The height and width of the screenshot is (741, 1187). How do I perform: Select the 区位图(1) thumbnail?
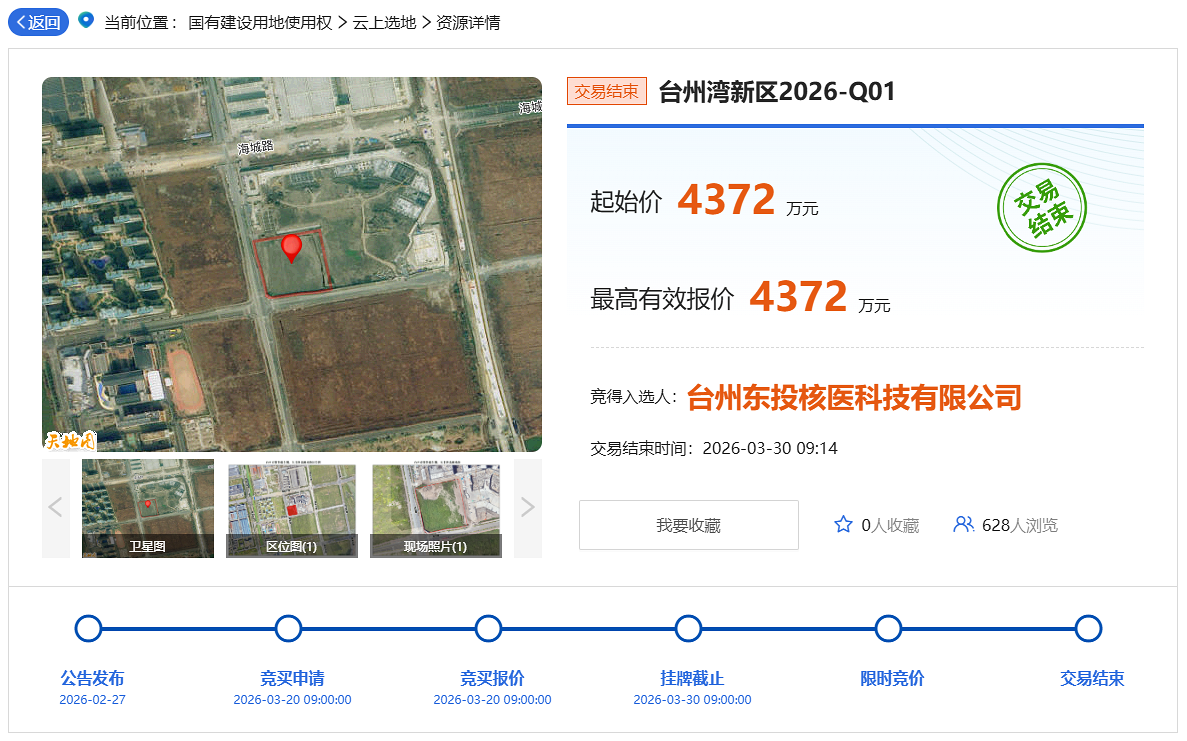[292, 508]
